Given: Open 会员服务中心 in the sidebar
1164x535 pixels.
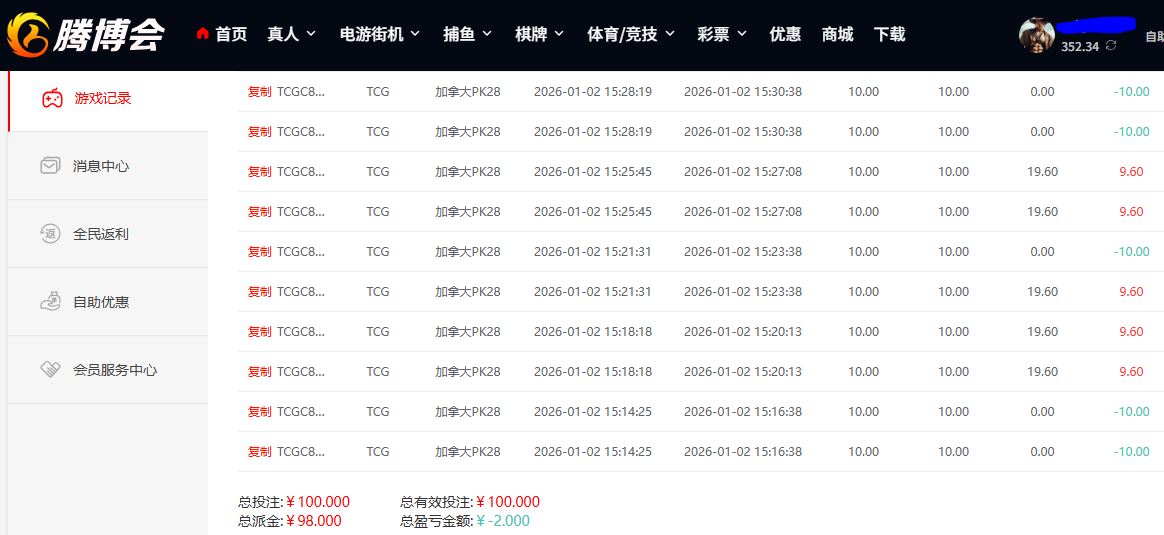Looking at the screenshot, I should pyautogui.click(x=114, y=370).
